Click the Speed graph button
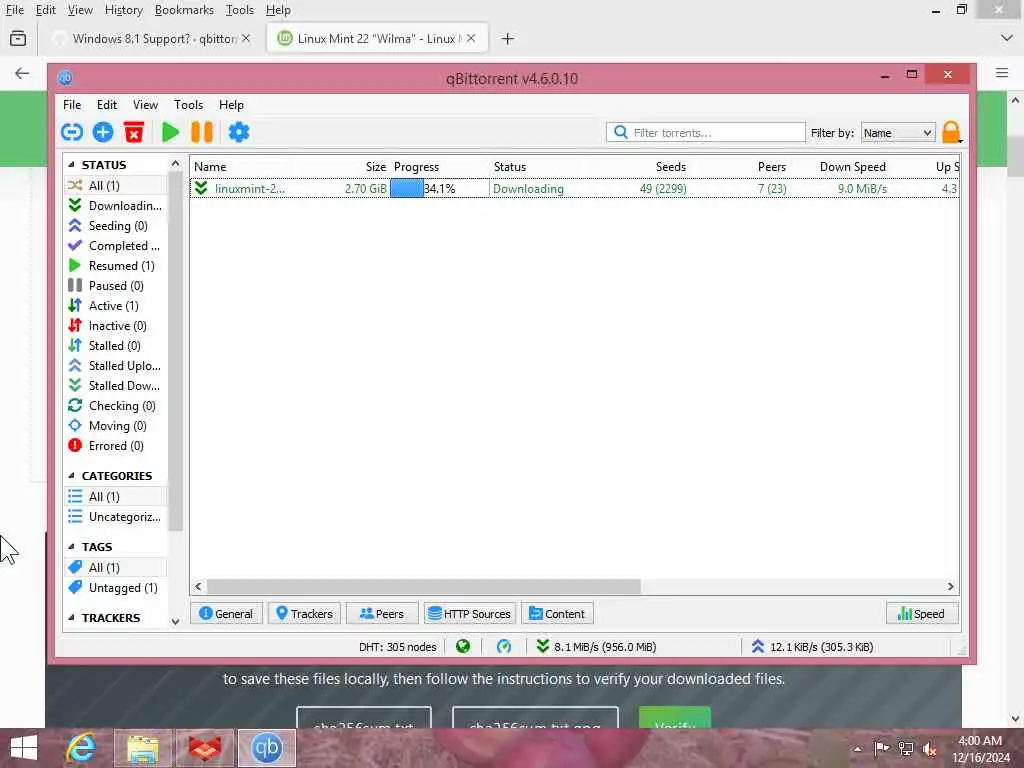Screen dimensions: 1024x768 tap(922, 614)
